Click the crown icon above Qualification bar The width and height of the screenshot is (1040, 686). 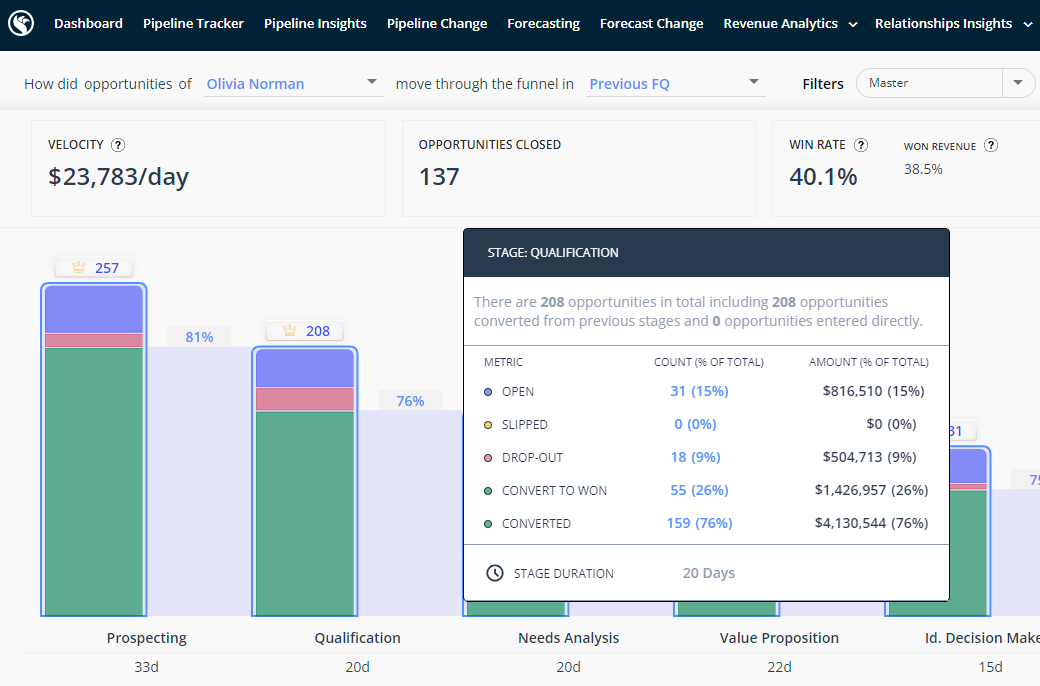tap(290, 331)
